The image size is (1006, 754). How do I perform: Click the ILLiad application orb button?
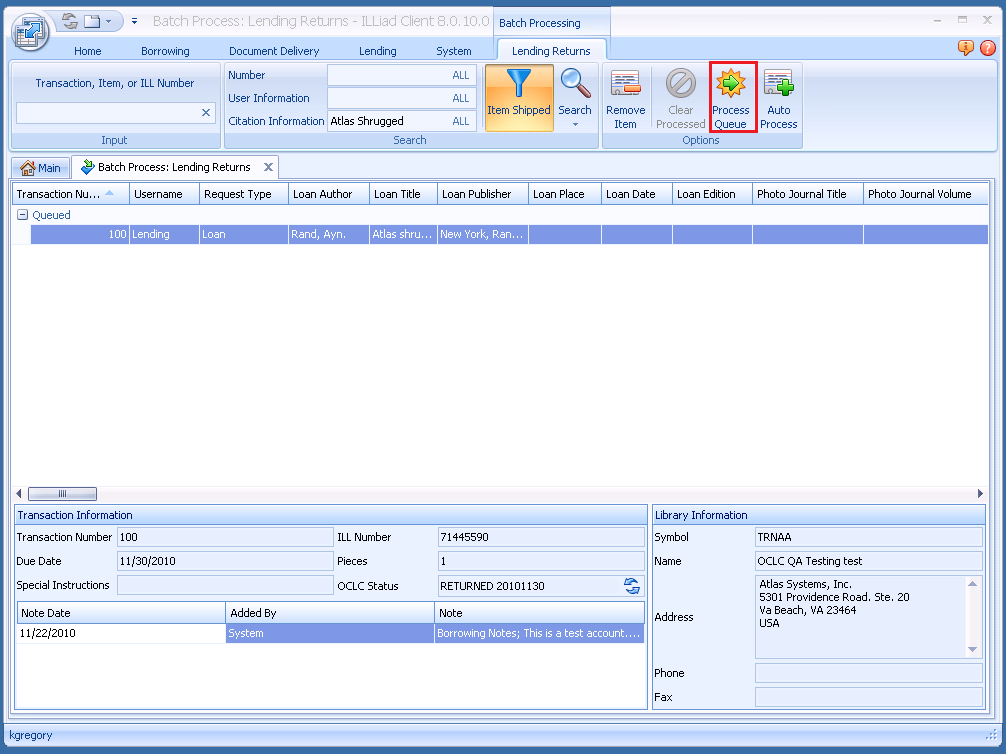point(31,30)
